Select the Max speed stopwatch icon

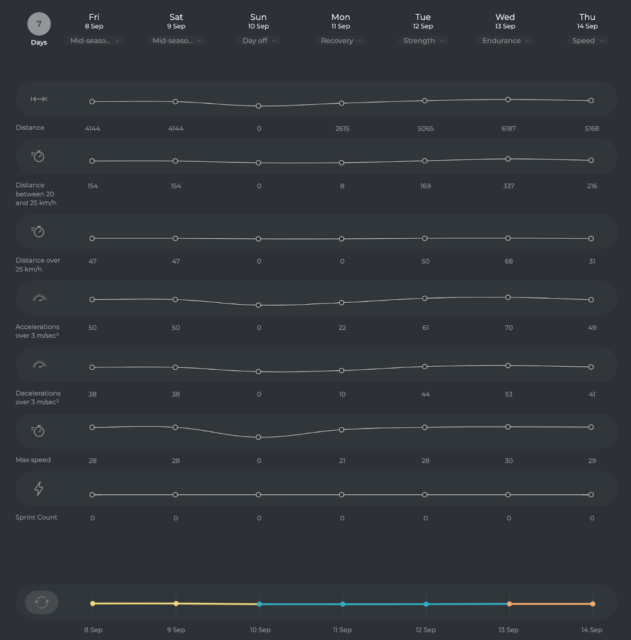pos(39,430)
